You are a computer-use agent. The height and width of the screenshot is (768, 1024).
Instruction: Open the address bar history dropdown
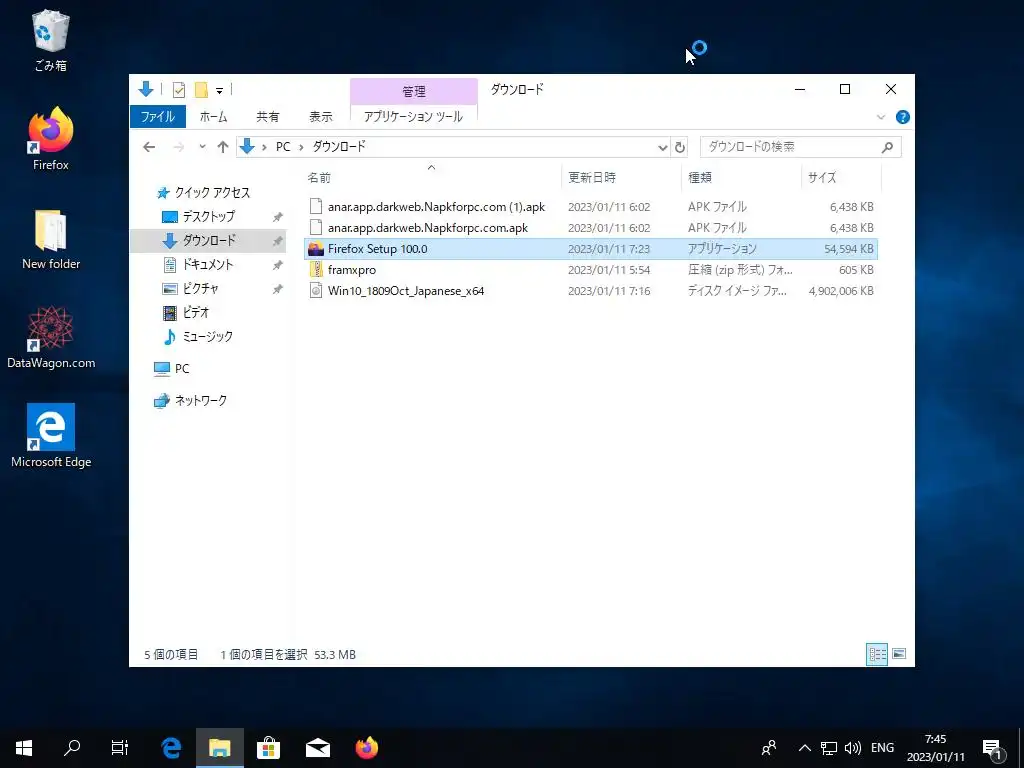[x=662, y=148]
